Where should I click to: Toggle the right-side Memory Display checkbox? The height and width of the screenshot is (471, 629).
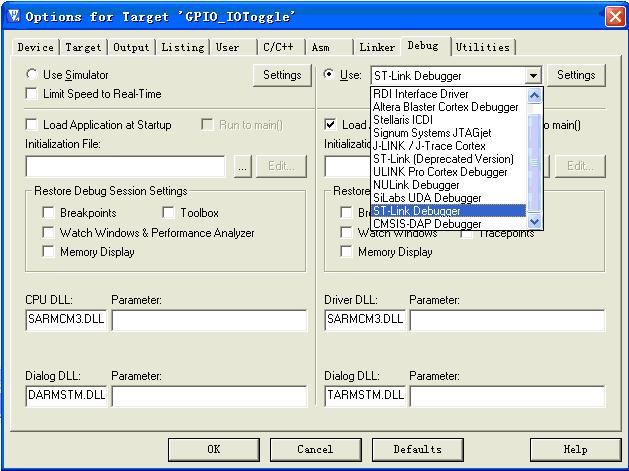(346, 252)
